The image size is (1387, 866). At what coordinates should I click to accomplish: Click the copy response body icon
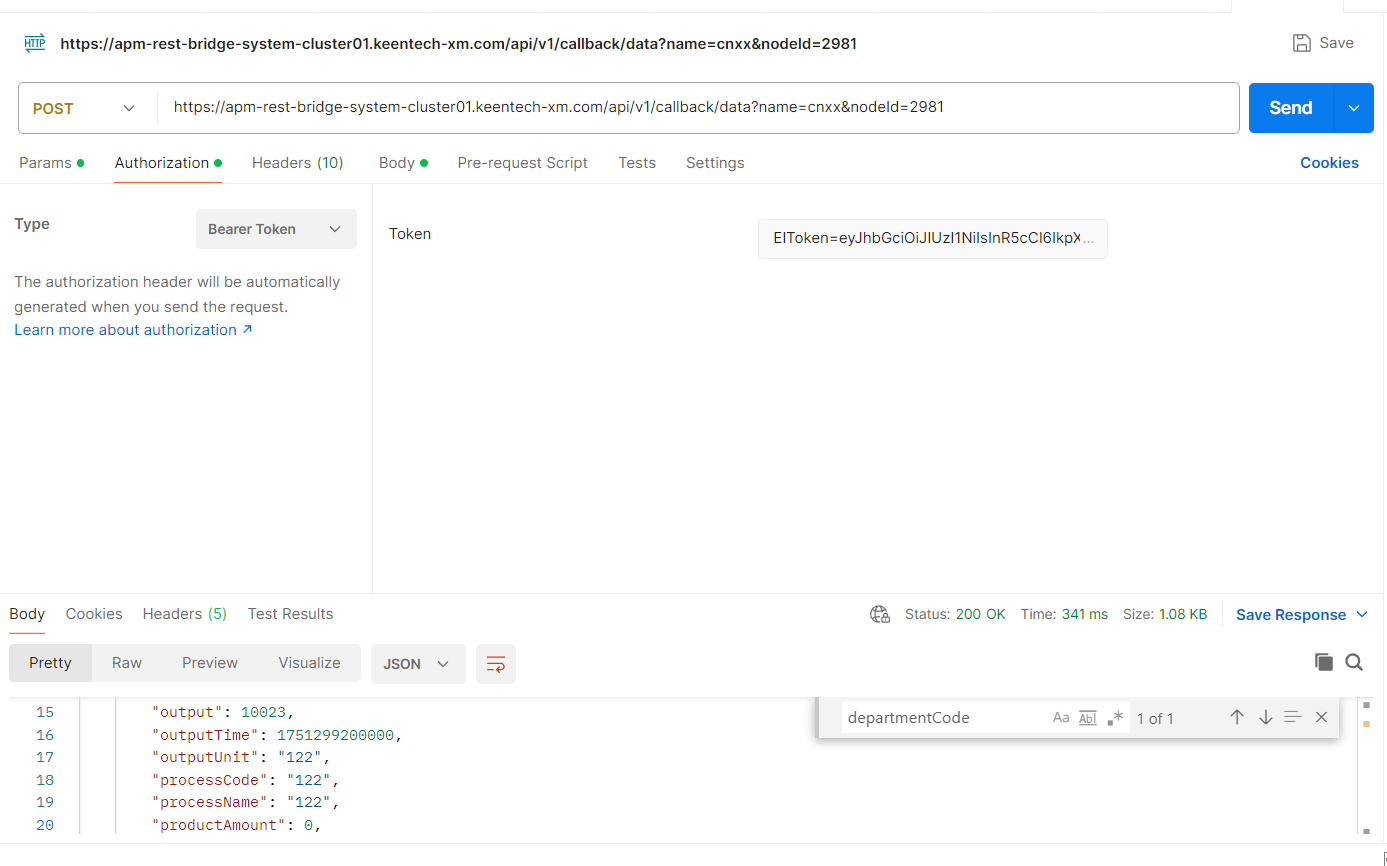(1323, 662)
